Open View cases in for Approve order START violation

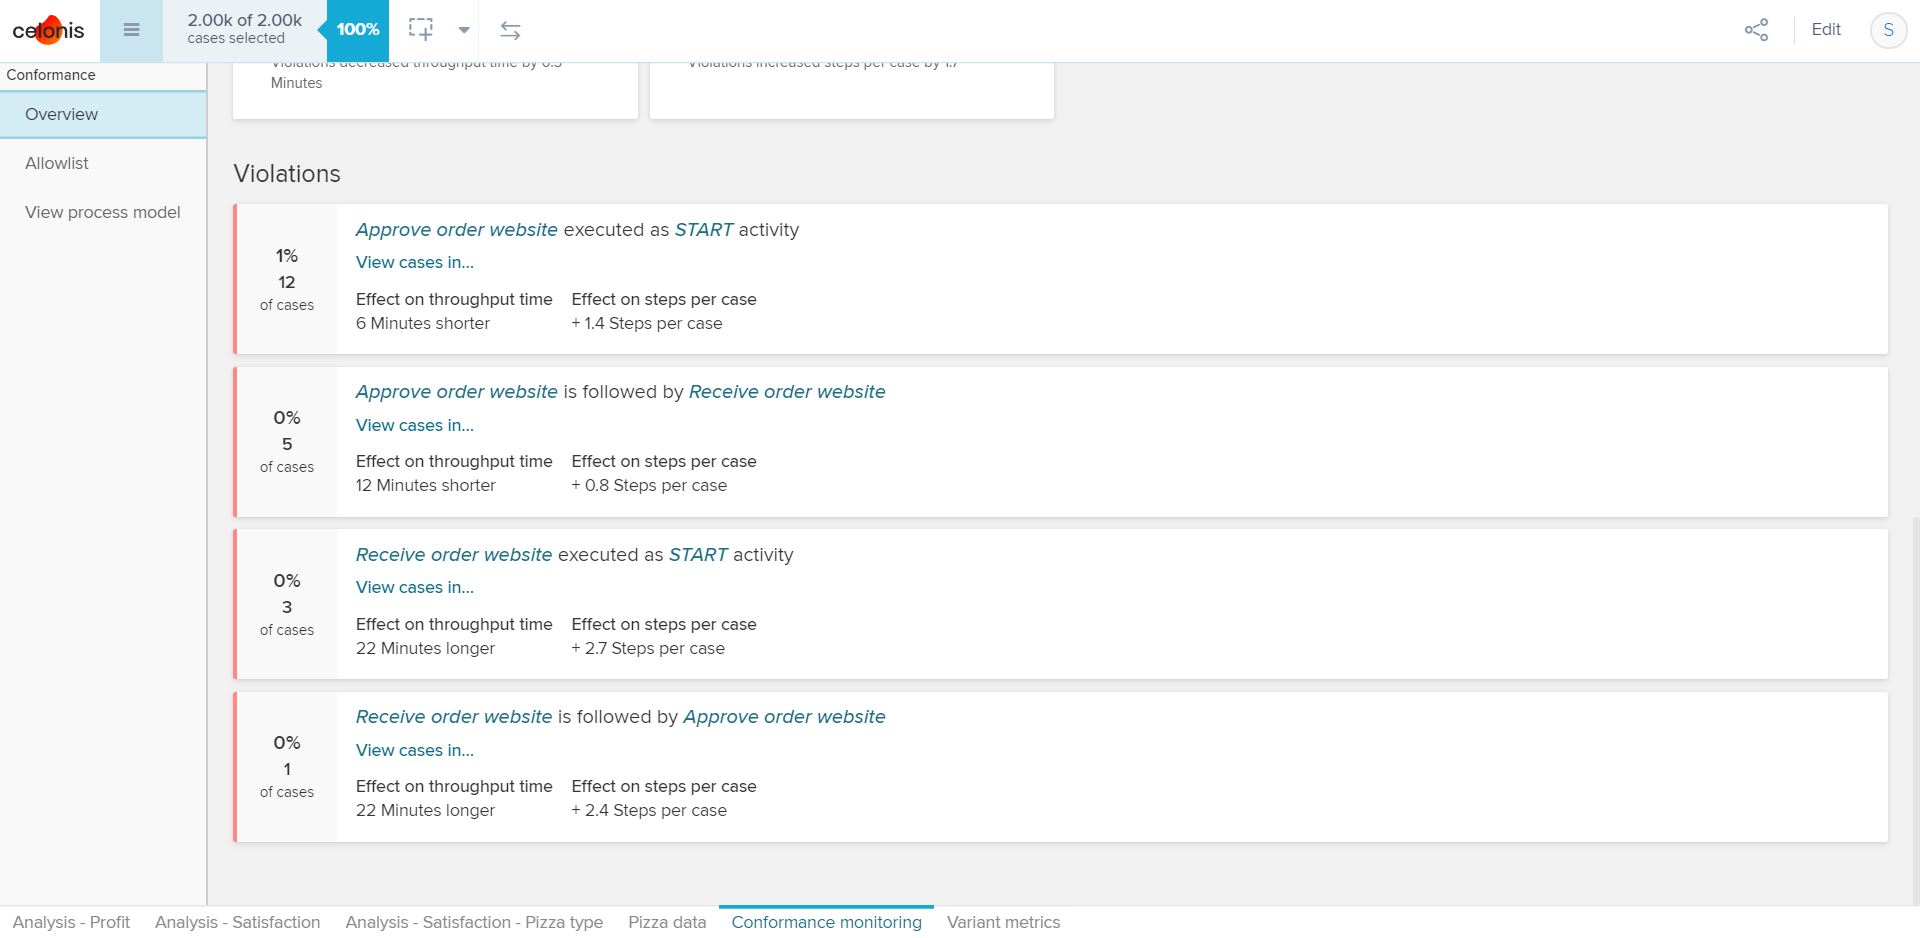pos(415,262)
